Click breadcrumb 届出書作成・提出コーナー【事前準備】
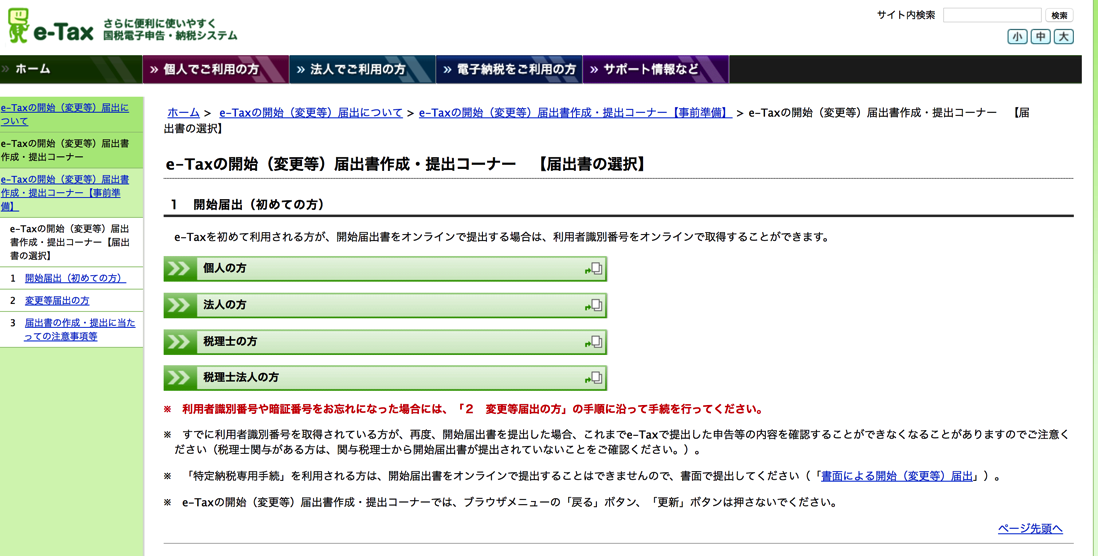Viewport: 1098px width, 556px height. (575, 113)
